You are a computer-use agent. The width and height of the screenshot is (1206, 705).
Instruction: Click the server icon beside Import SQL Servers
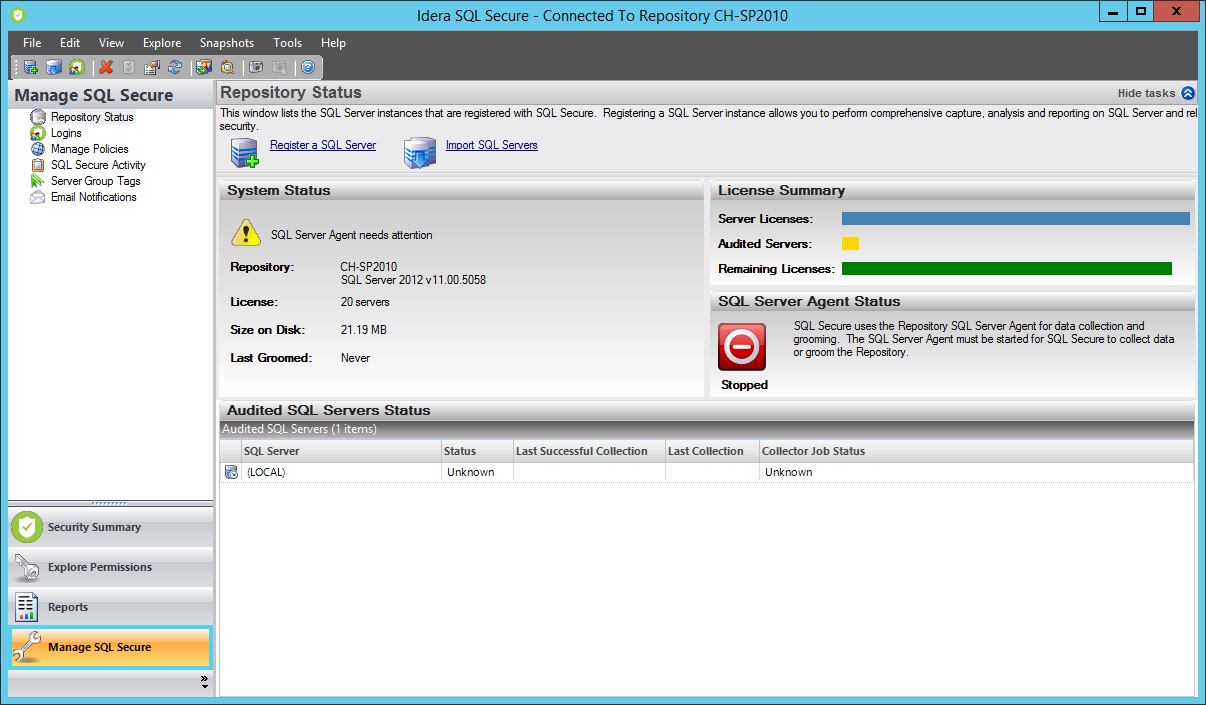[x=420, y=152]
